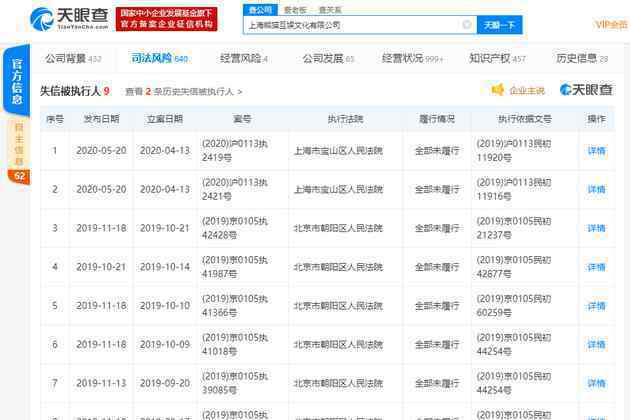Open 详情 for case 京0105执41987号

(x=596, y=267)
